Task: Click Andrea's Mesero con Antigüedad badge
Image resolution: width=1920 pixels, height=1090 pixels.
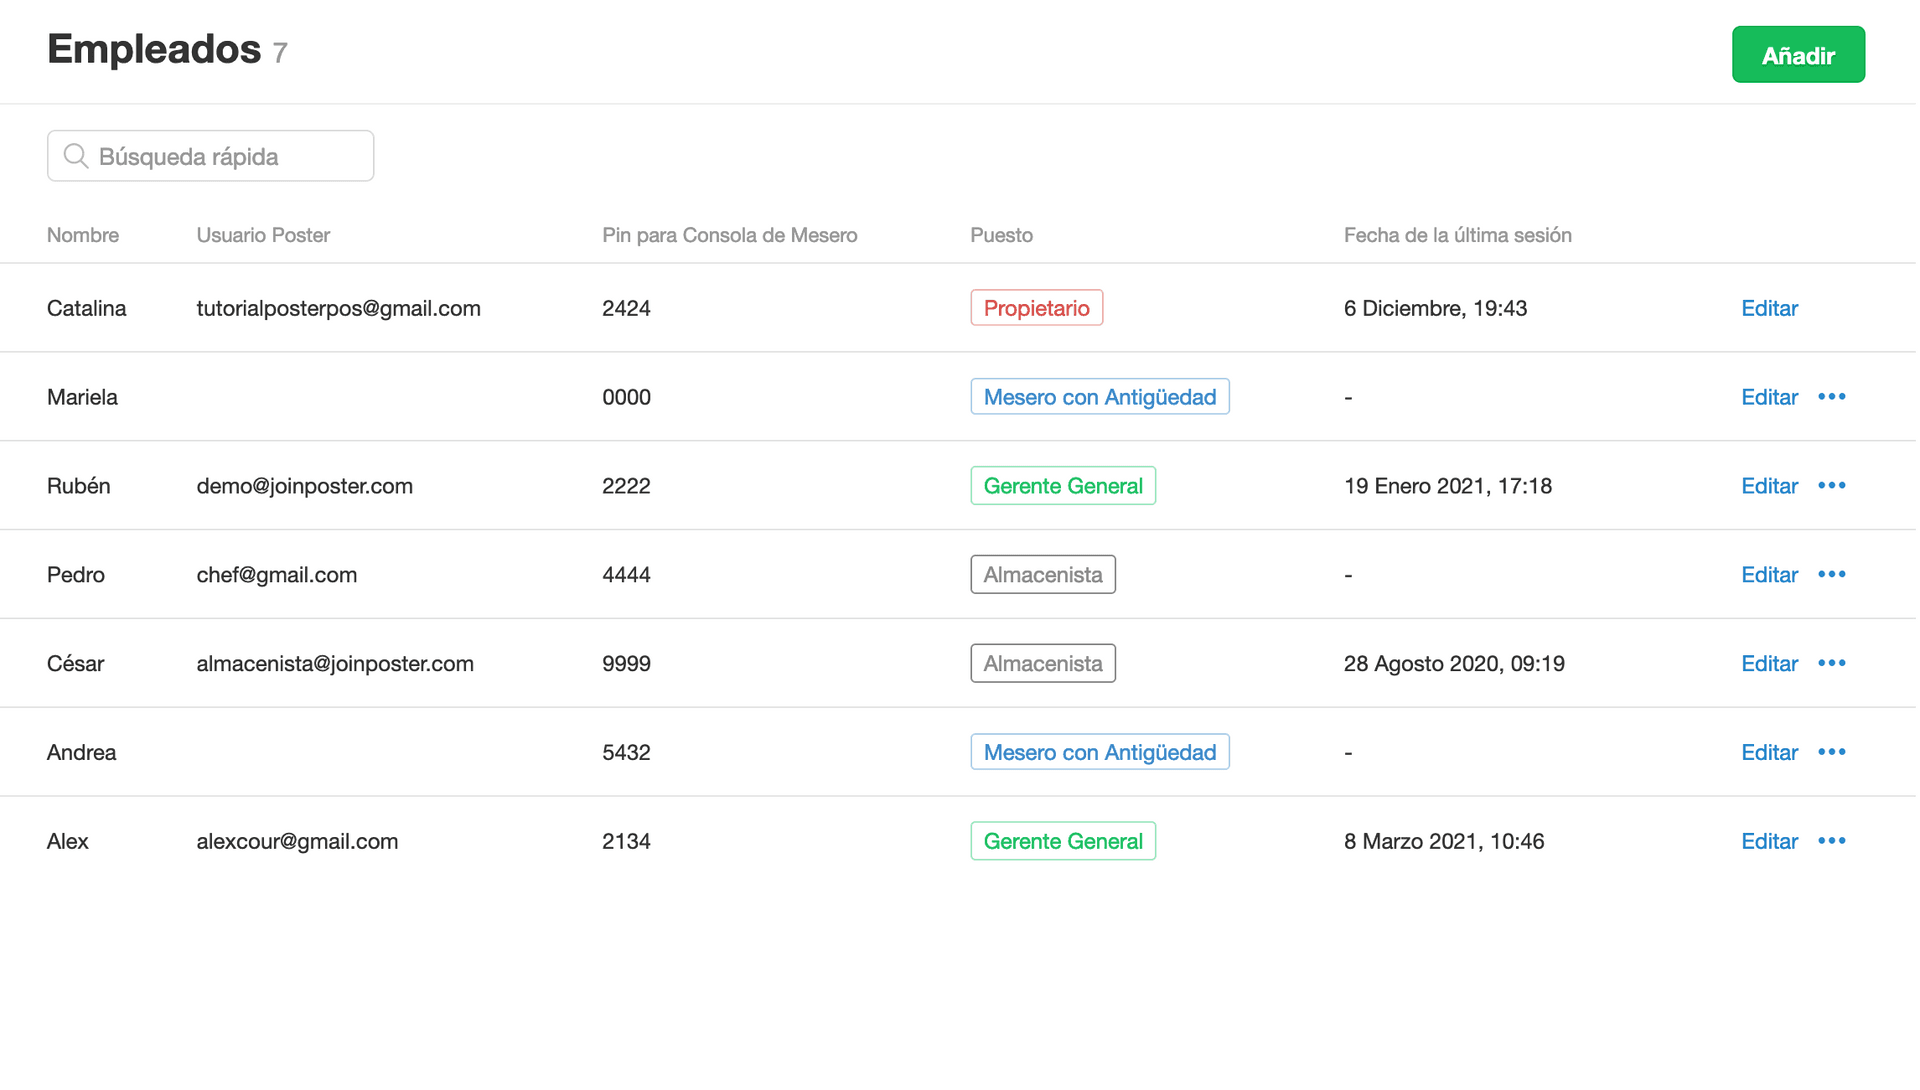Action: [1099, 753]
